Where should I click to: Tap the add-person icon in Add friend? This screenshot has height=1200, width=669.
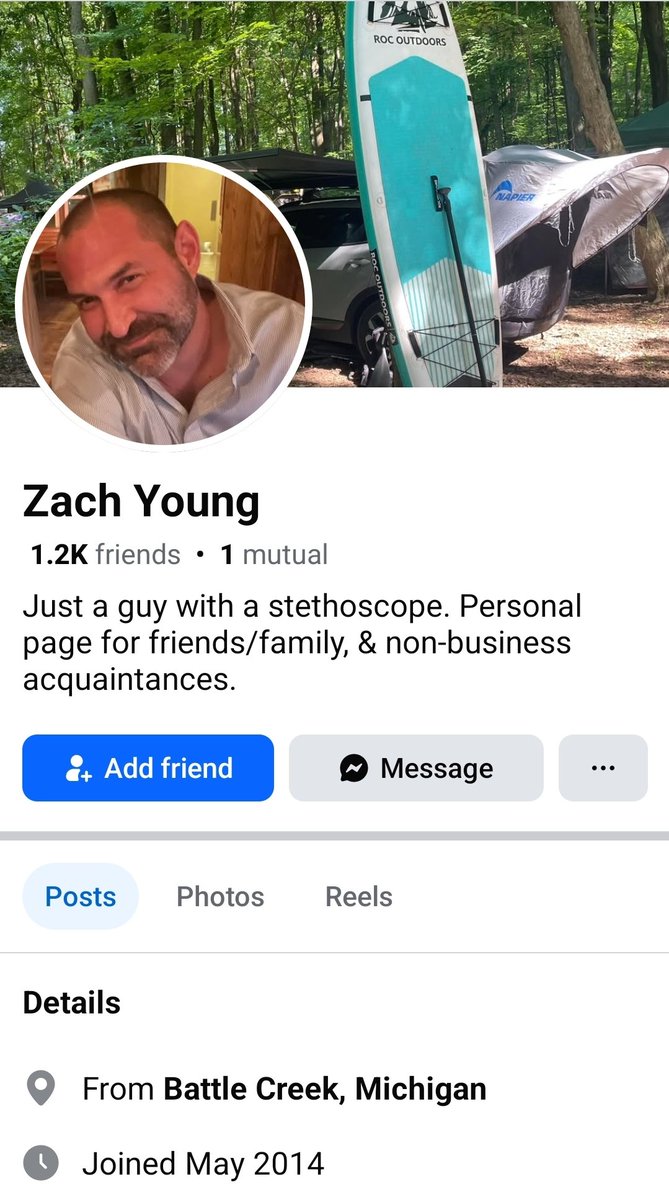point(78,768)
